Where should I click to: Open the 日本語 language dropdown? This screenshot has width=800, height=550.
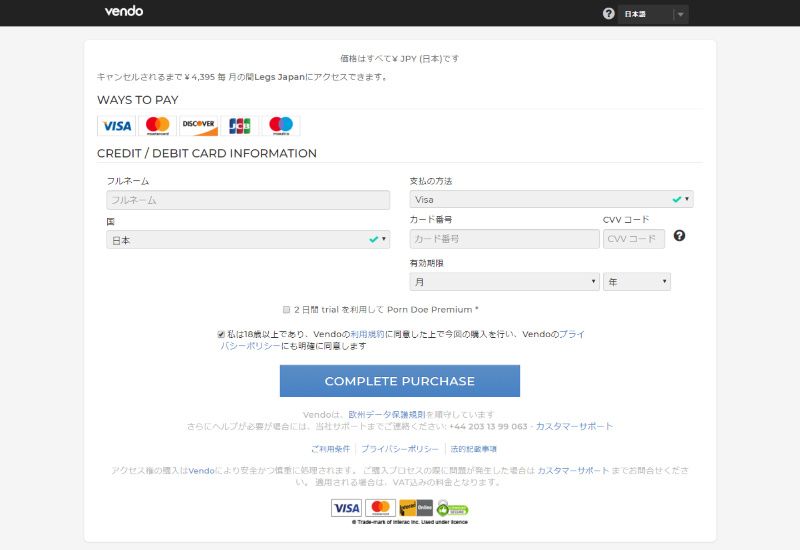point(653,14)
